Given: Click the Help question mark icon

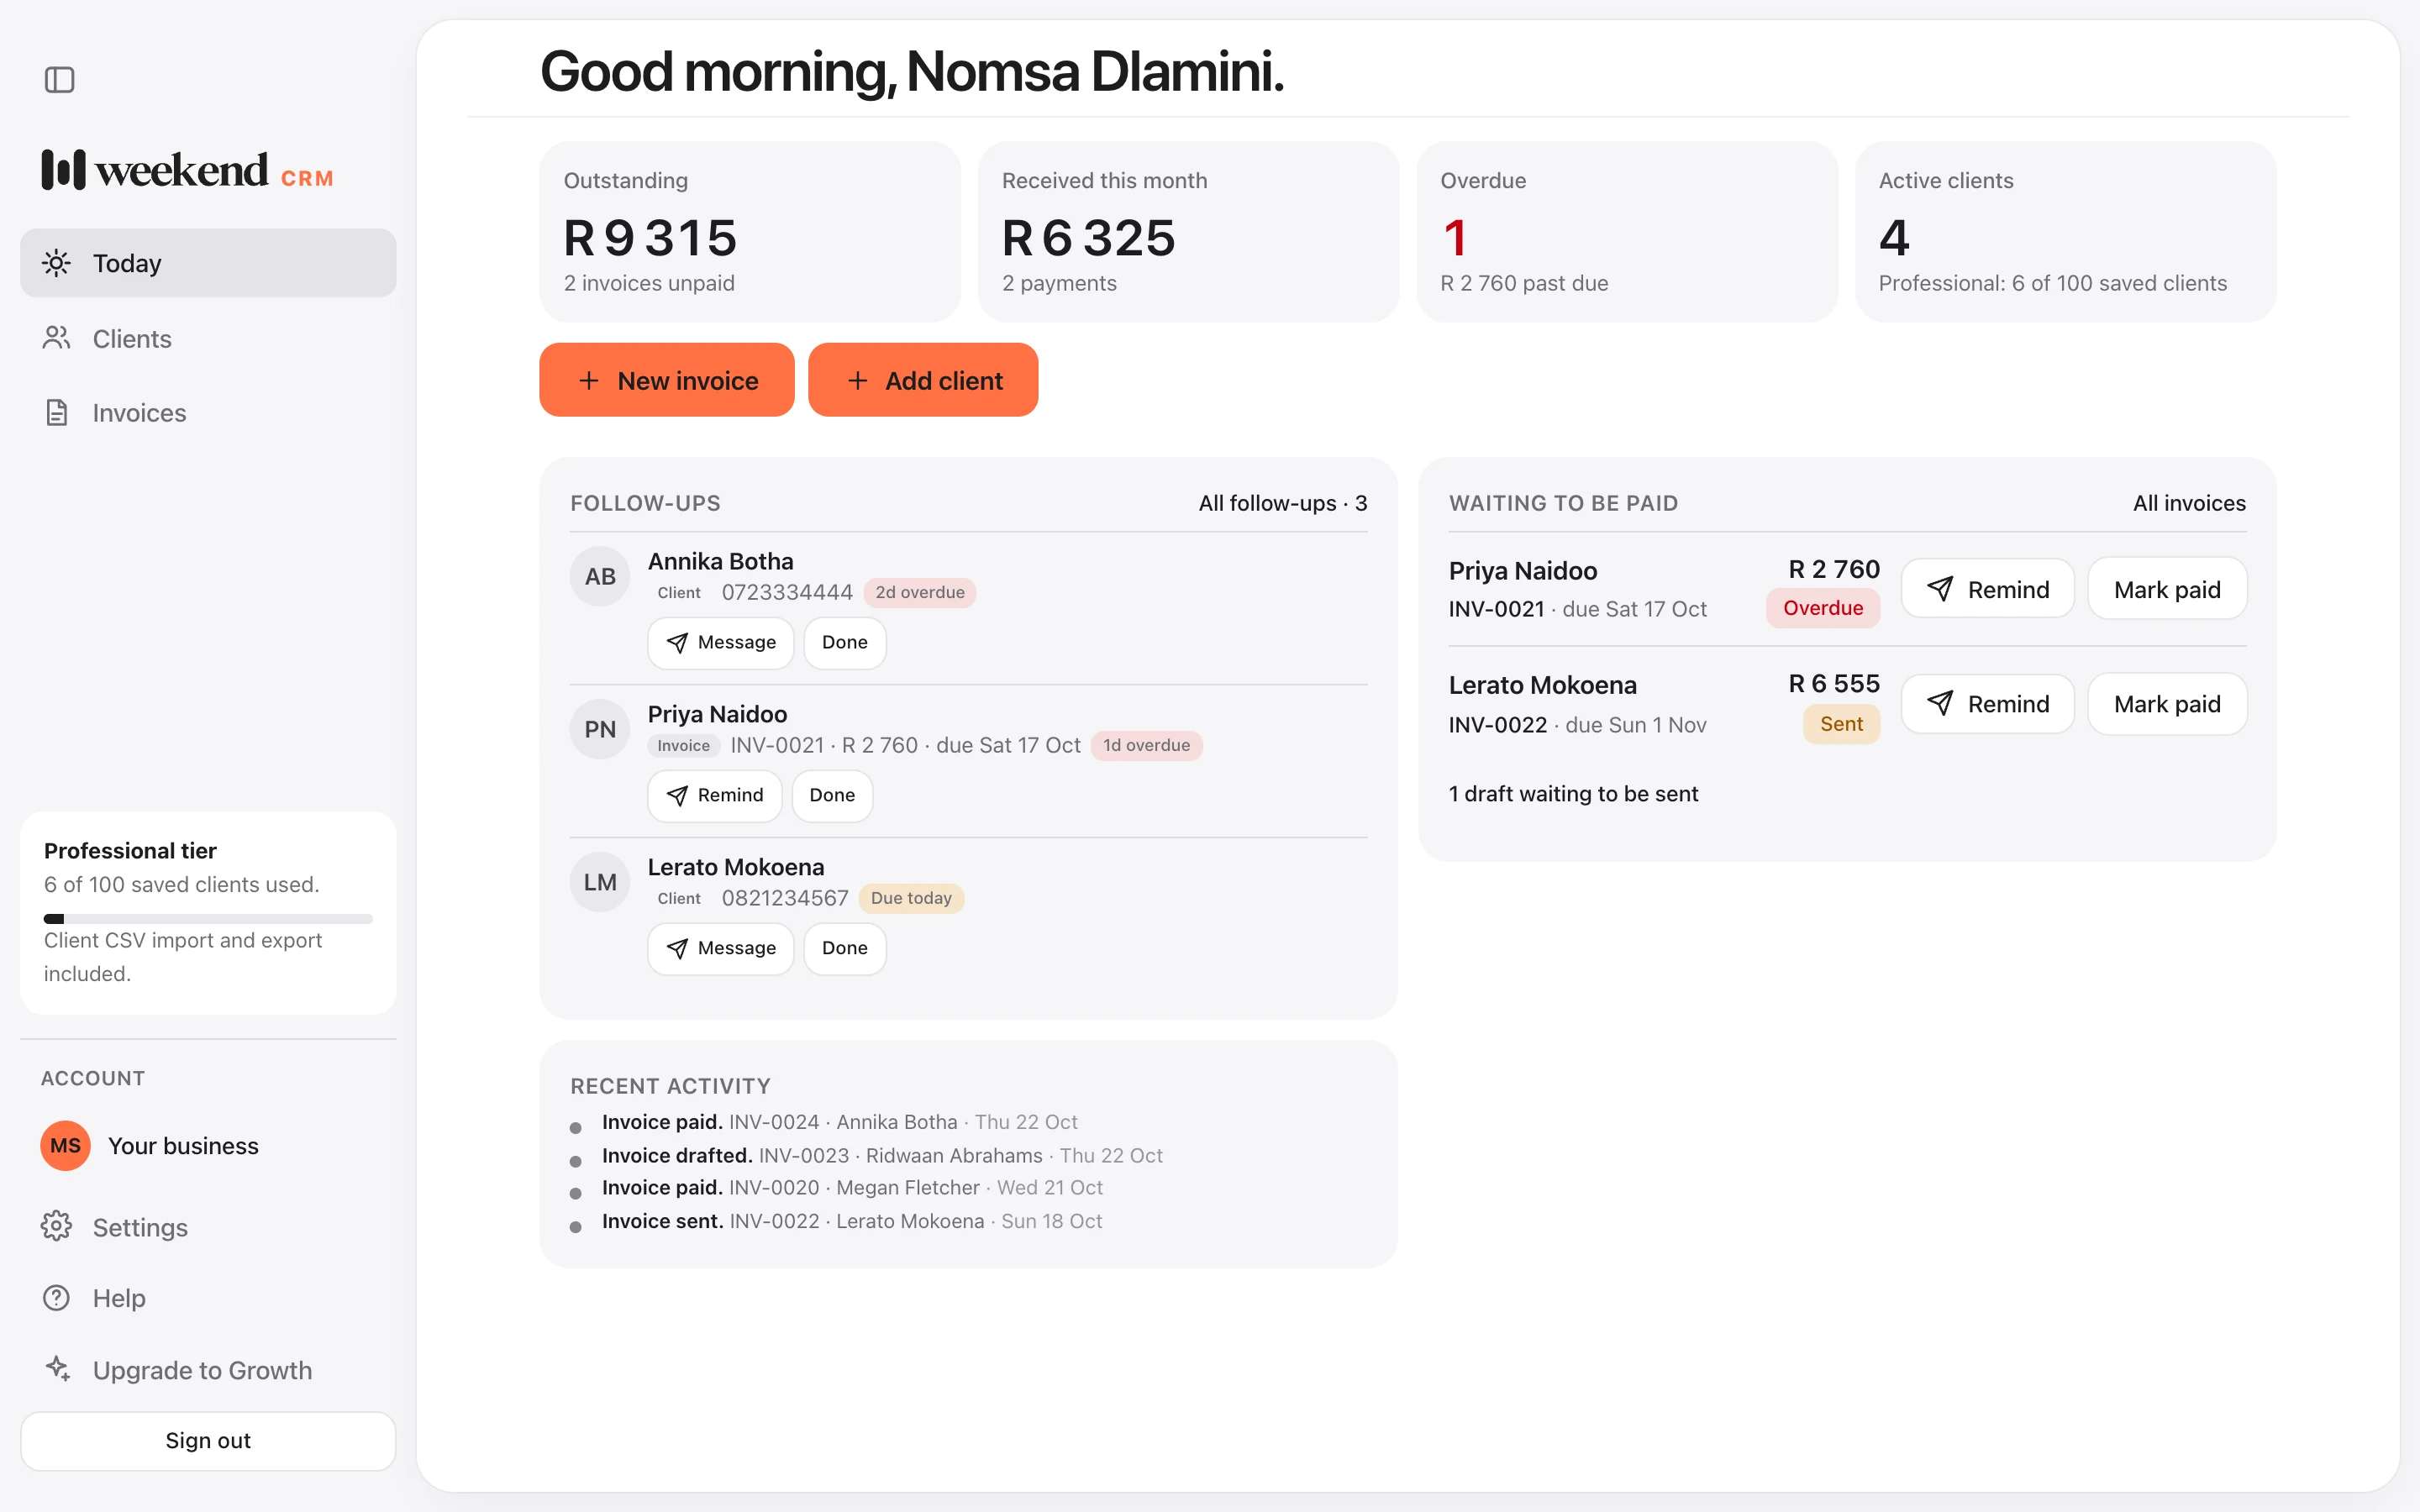Looking at the screenshot, I should [57, 1297].
